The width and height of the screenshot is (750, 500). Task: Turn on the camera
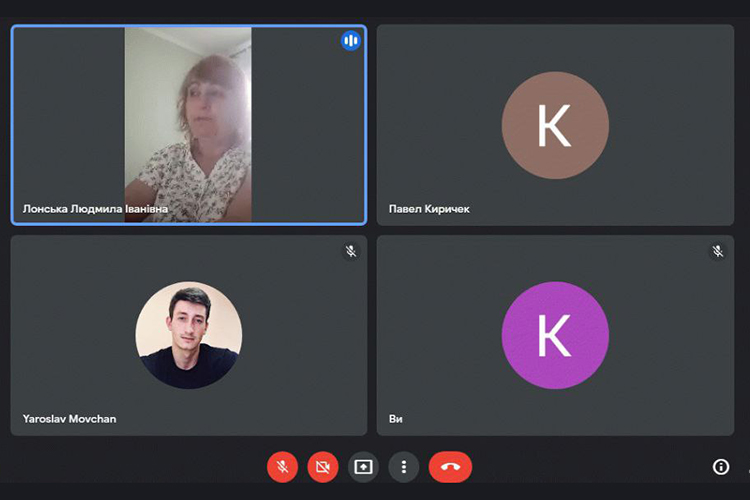tap(323, 467)
